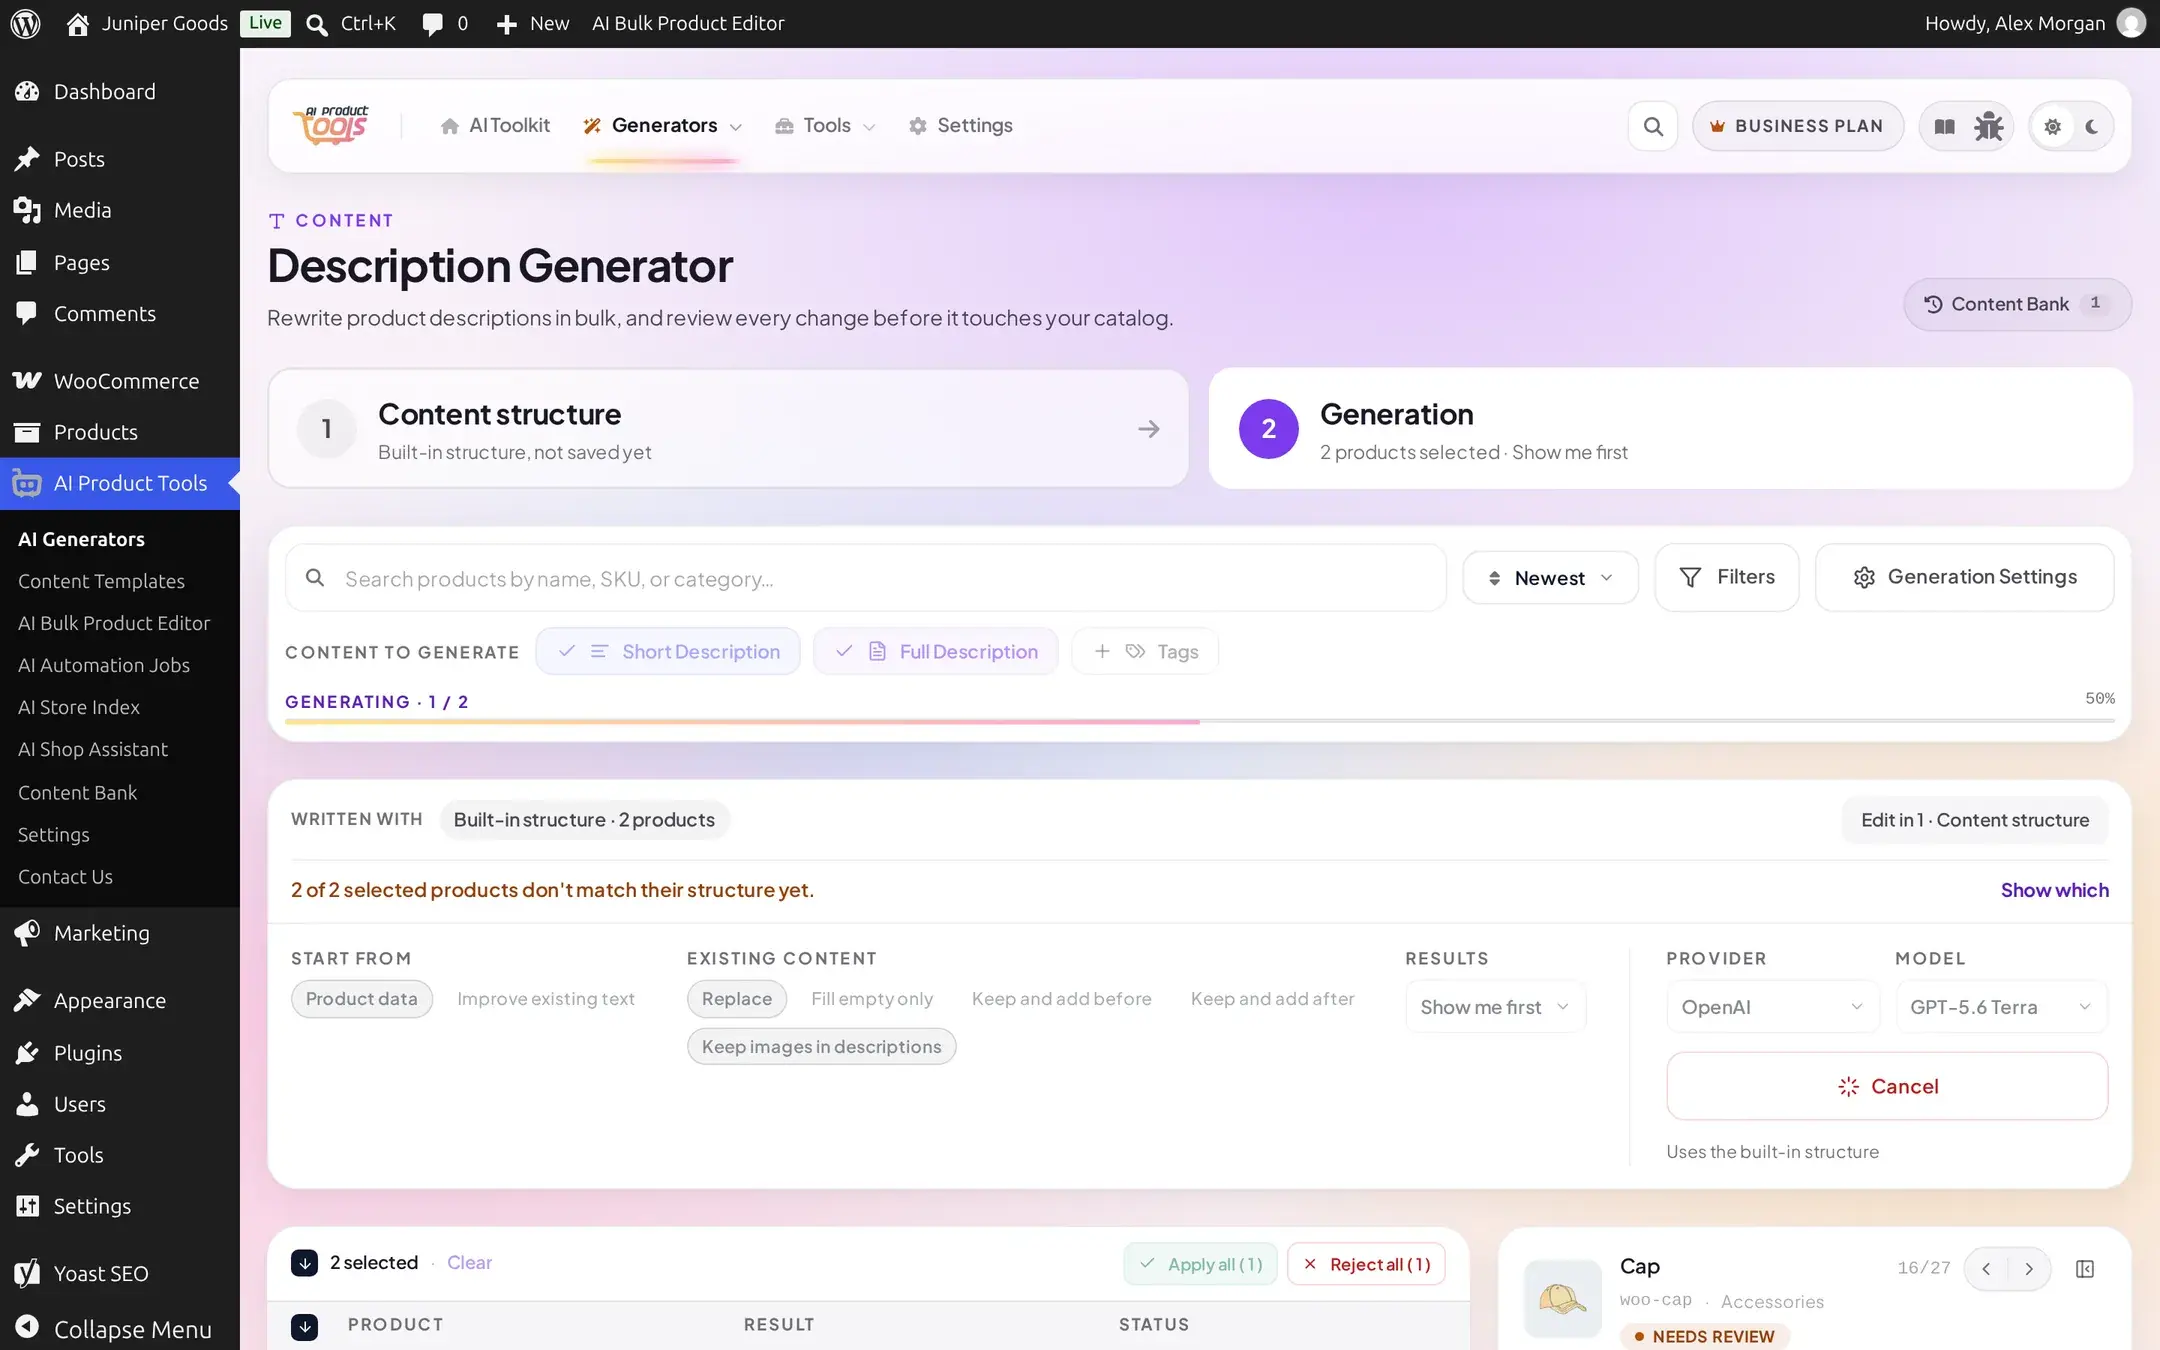Go to next product arrow in Cap panel

click(2029, 1269)
